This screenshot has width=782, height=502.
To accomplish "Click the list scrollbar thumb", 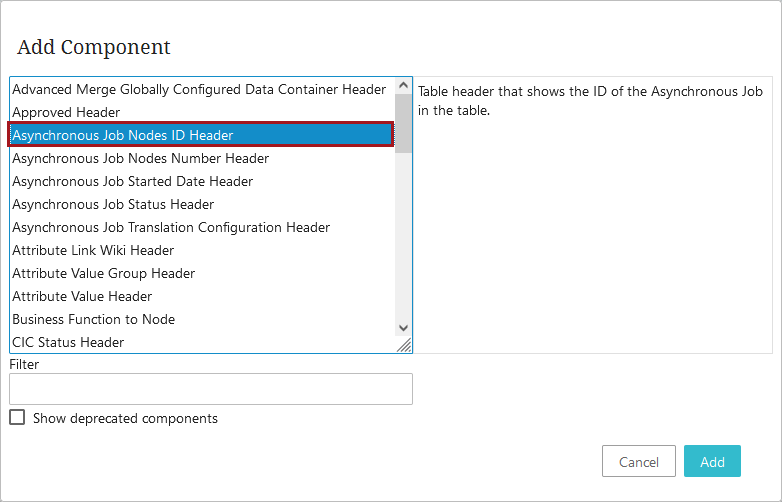I will click(x=403, y=124).
